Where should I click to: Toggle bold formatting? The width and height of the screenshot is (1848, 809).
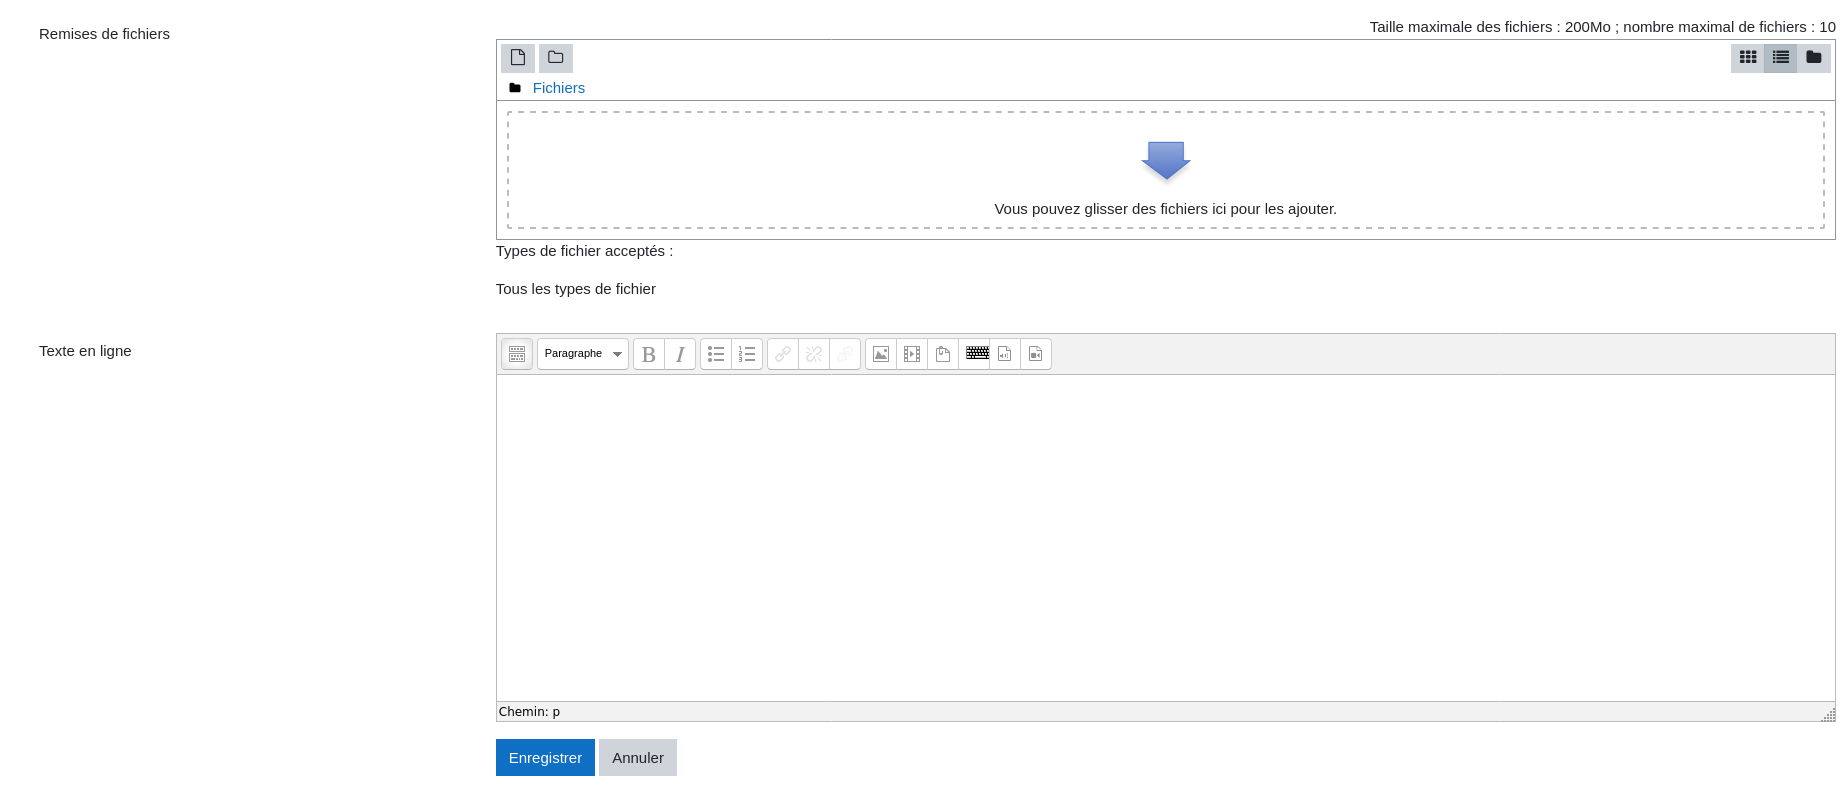coord(649,354)
